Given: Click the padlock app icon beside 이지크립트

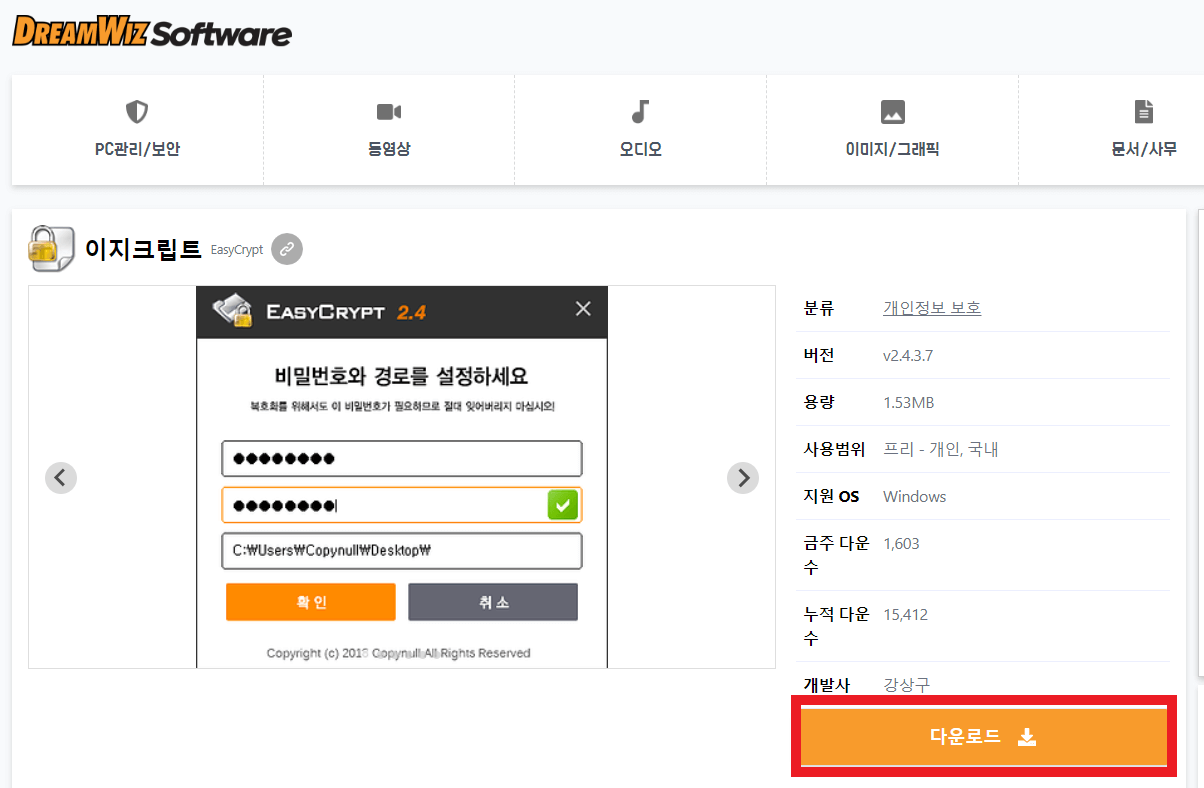Looking at the screenshot, I should (x=52, y=247).
